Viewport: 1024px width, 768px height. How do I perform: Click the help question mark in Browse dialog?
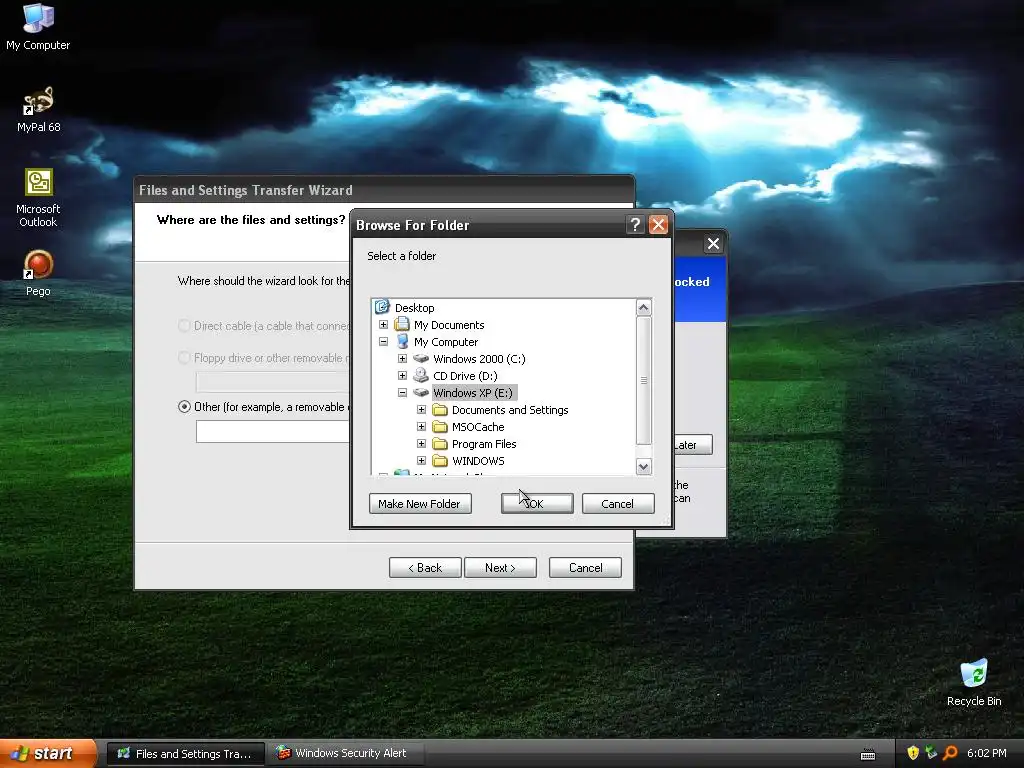pyautogui.click(x=635, y=225)
